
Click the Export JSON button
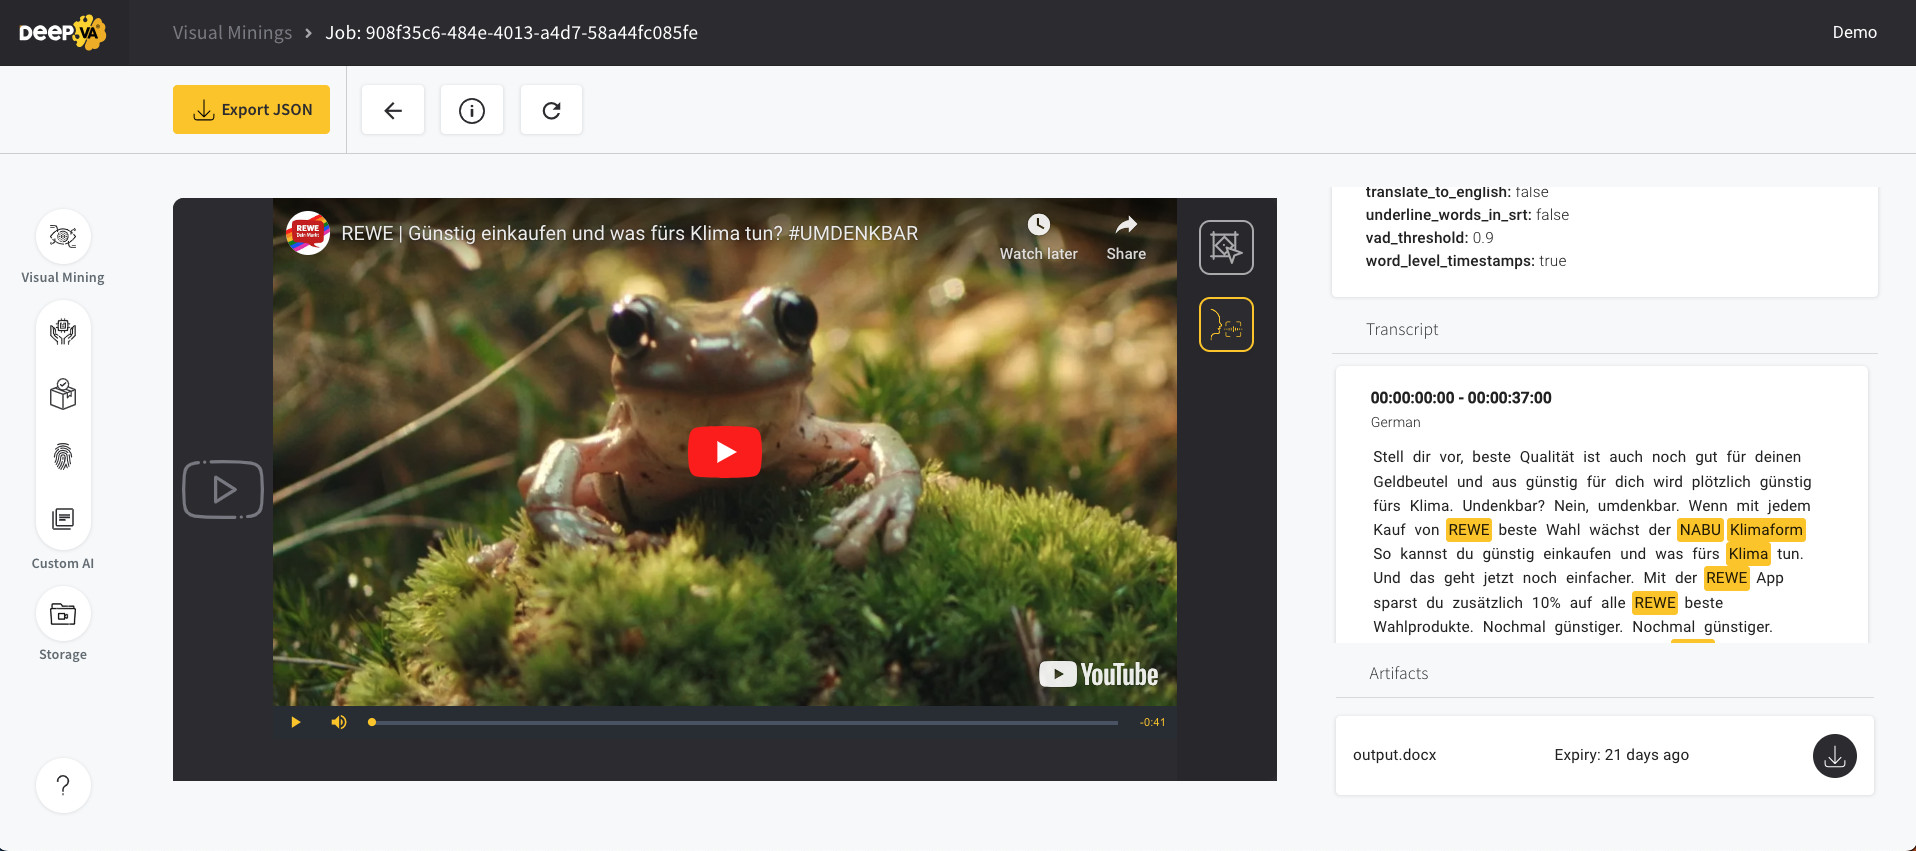[x=251, y=109]
